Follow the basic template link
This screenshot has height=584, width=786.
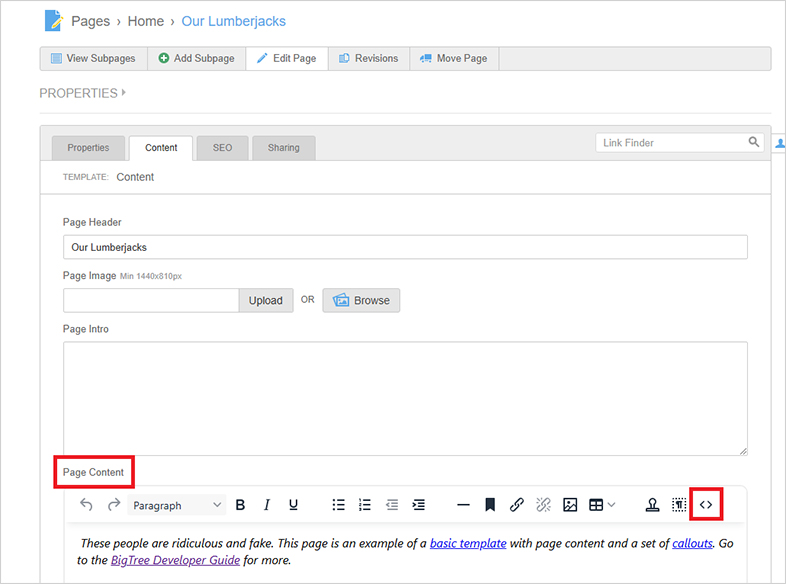tap(468, 543)
